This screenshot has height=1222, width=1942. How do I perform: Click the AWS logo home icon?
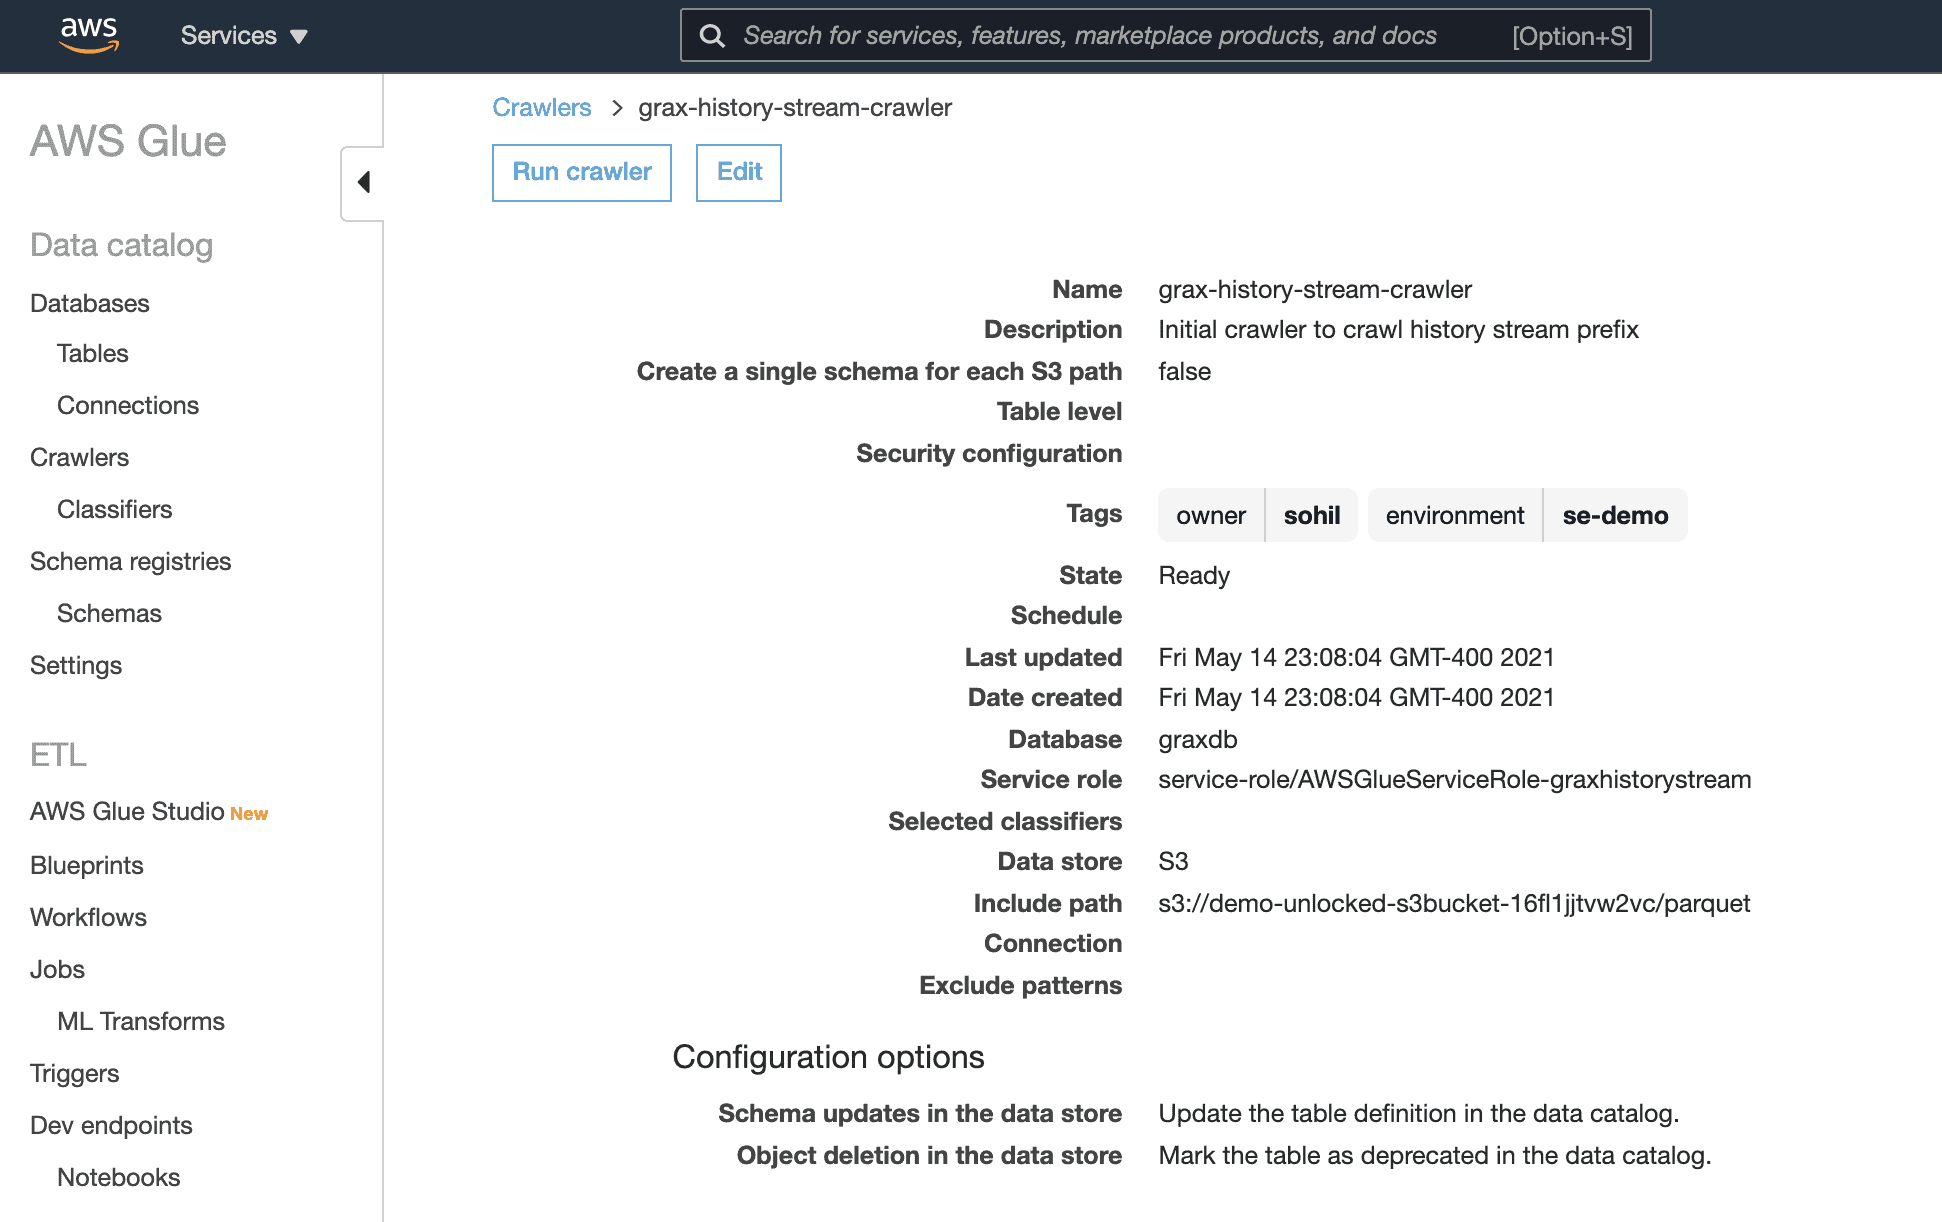89,34
